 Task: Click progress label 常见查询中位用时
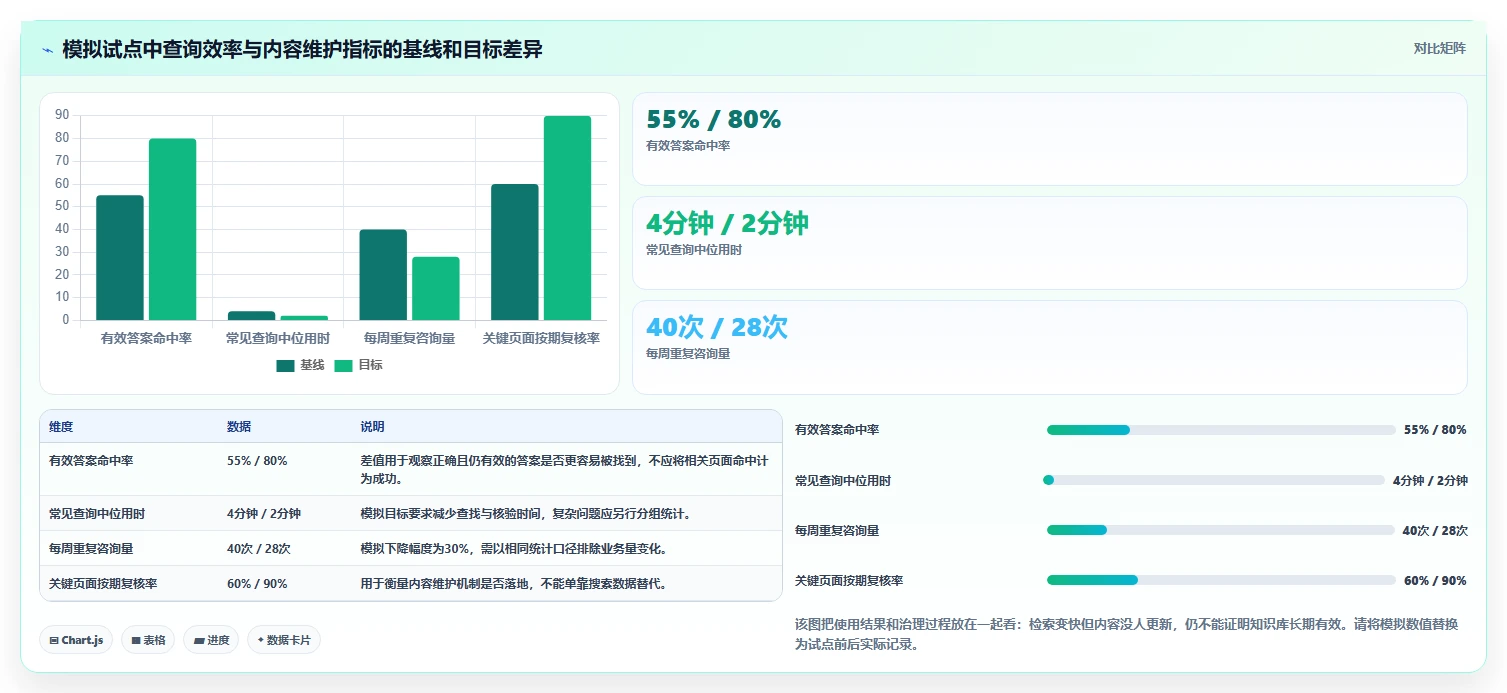[x=843, y=481]
